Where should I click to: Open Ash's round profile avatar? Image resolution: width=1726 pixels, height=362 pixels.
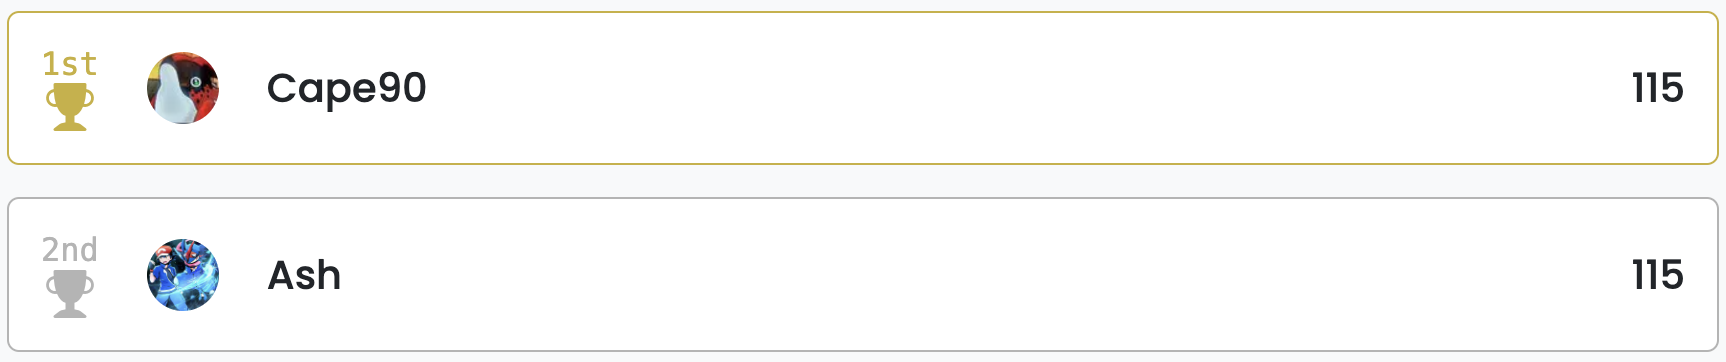[183, 275]
